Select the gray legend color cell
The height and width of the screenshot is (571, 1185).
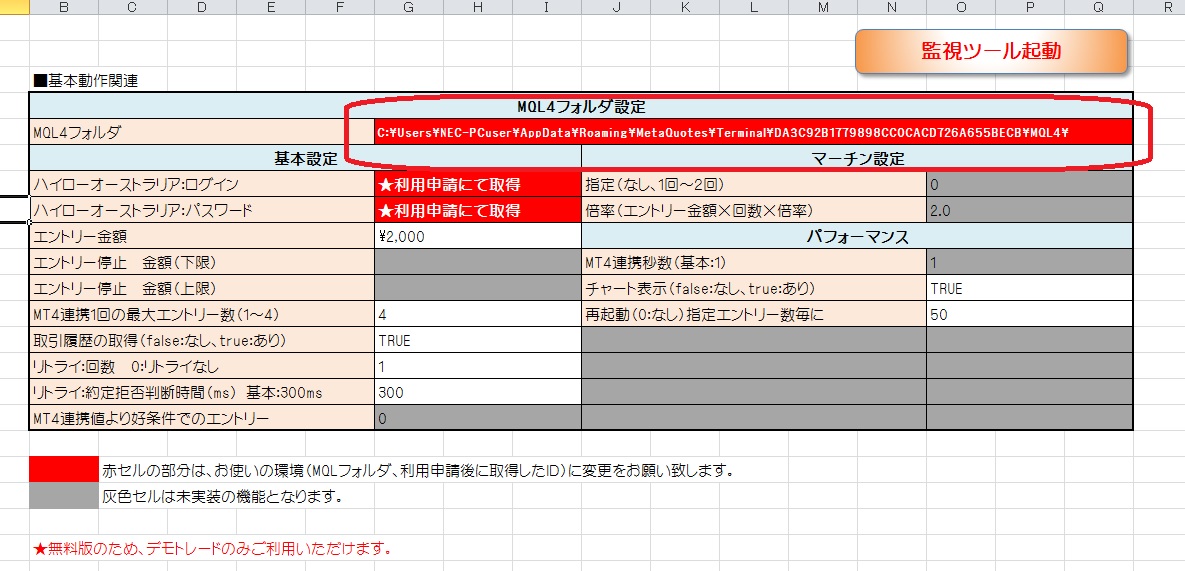63,496
